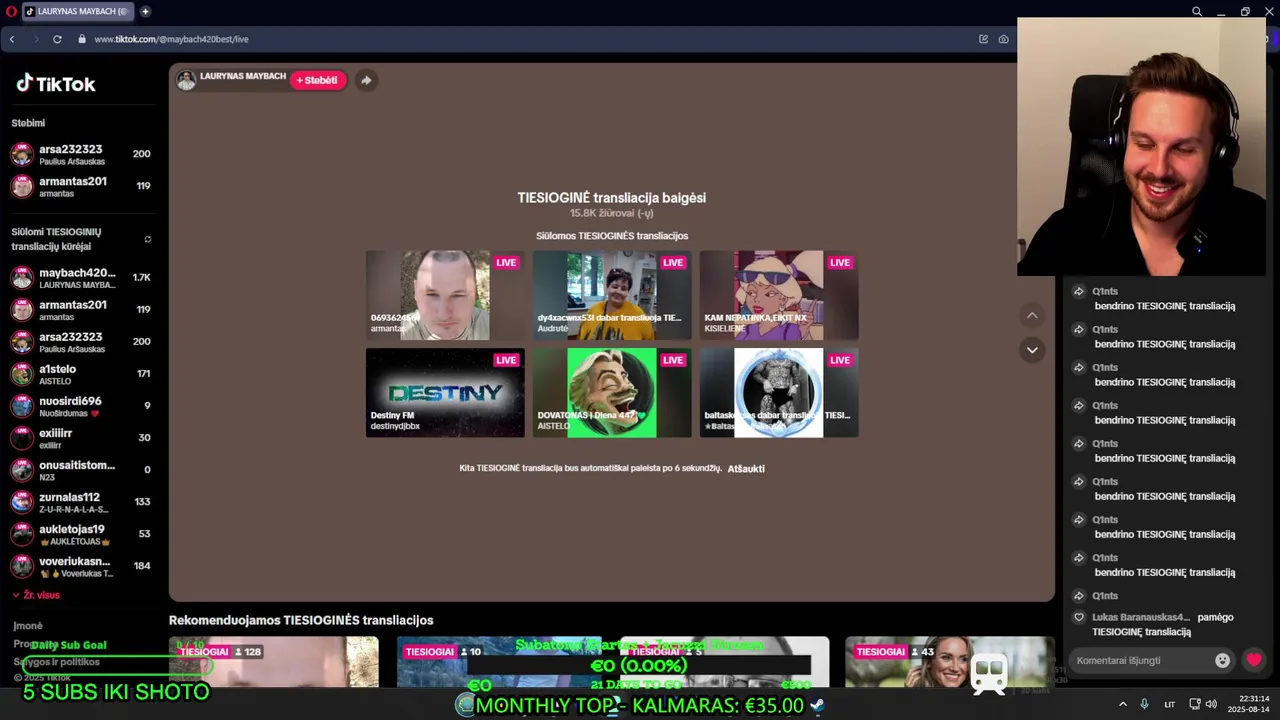Select the LAURYNAS MAYBACH browser tab
The width and height of the screenshot is (1280, 720).
coord(76,11)
